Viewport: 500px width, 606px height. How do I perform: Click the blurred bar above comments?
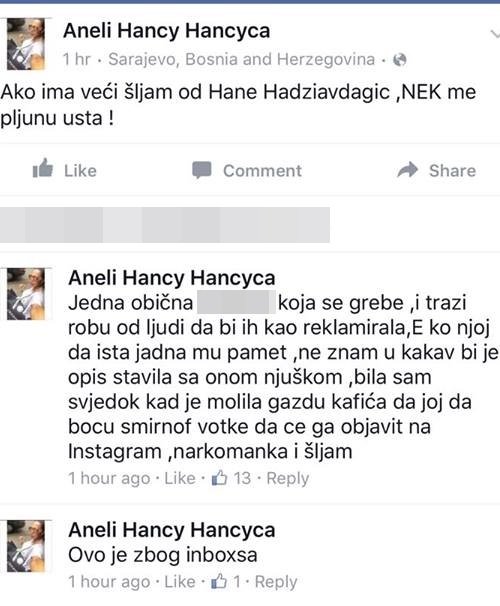click(x=165, y=225)
